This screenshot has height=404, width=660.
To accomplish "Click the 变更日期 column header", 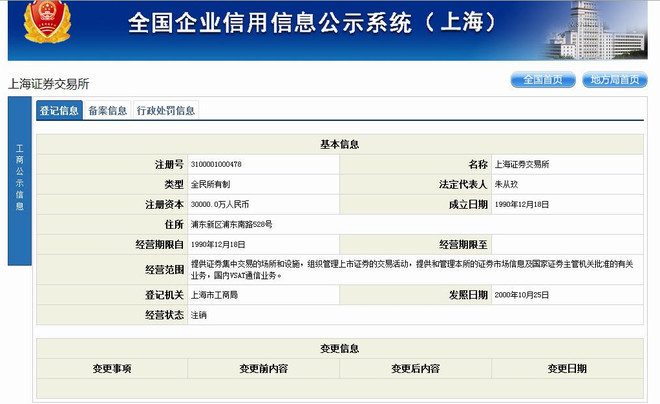I will (567, 369).
